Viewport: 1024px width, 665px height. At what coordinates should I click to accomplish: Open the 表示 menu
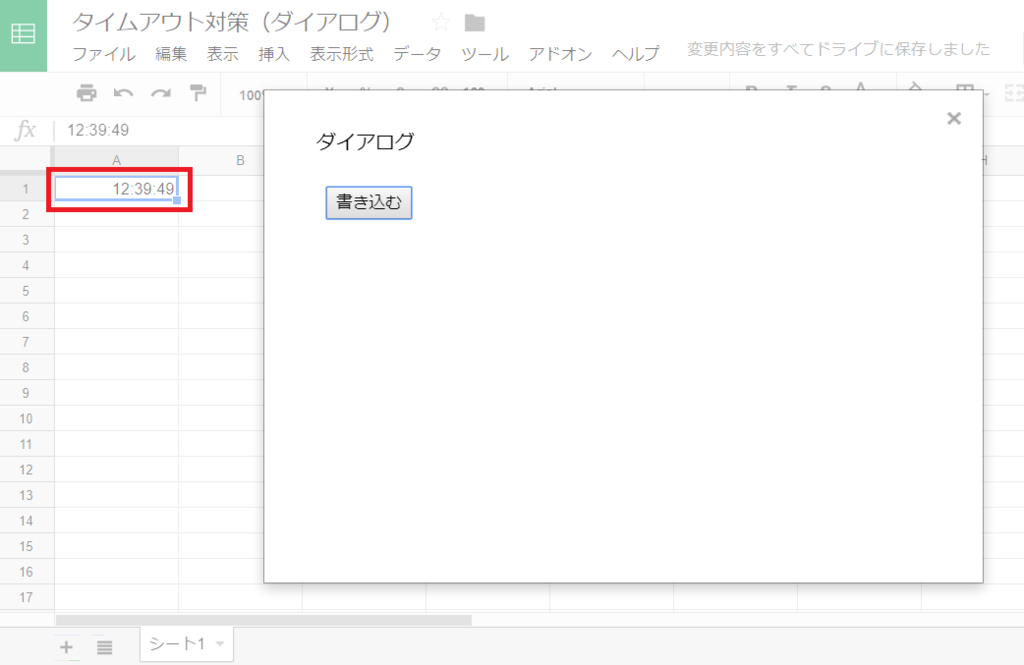coord(223,54)
